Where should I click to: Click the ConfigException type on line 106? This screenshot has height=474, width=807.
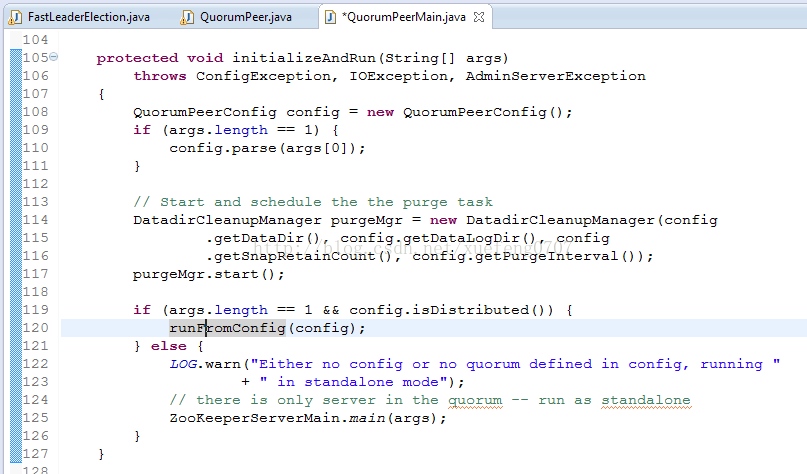click(263, 76)
